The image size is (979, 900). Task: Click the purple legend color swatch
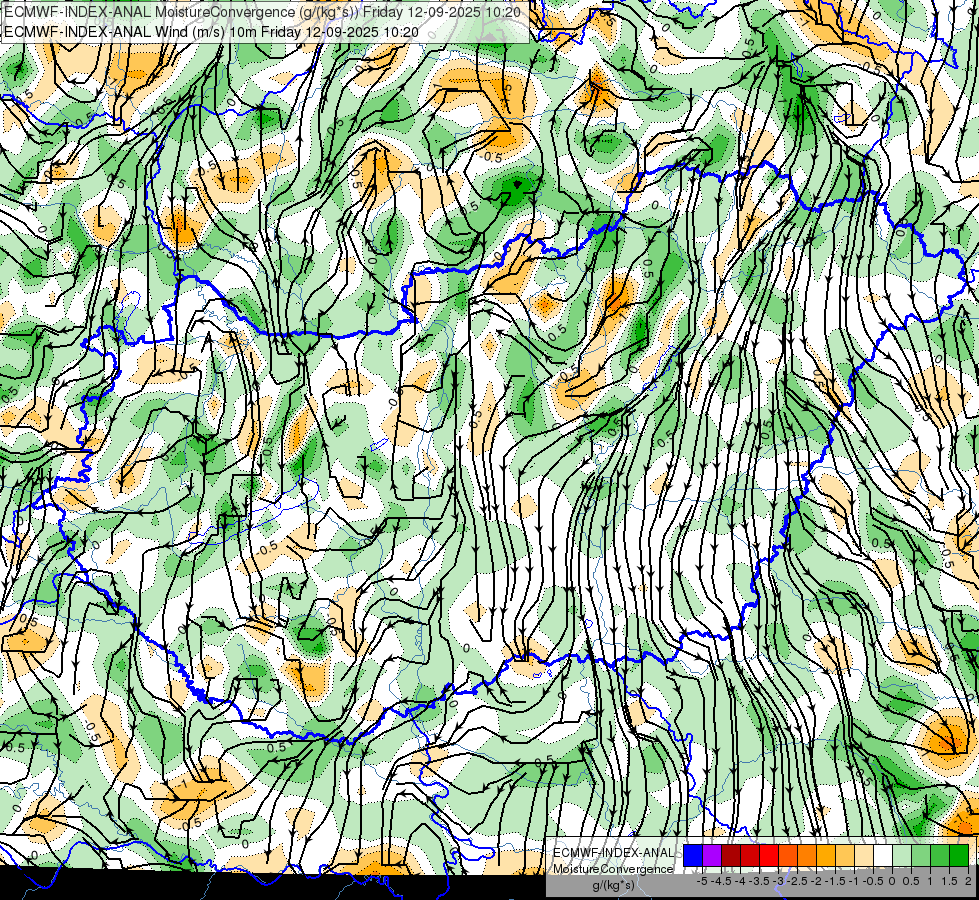tap(712, 855)
